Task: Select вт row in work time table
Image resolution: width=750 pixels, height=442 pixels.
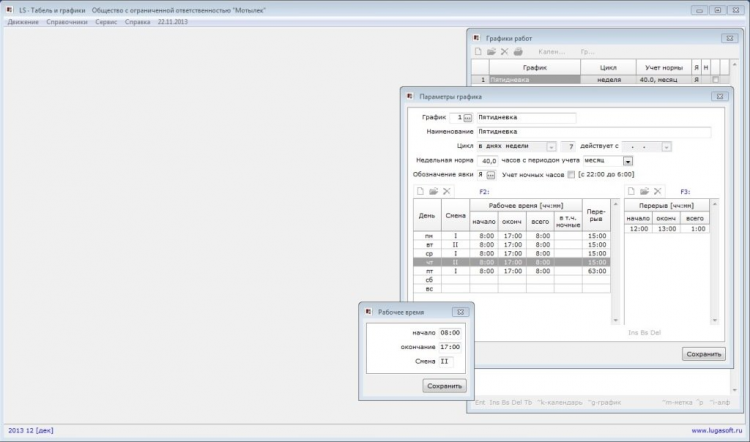Action: [512, 244]
